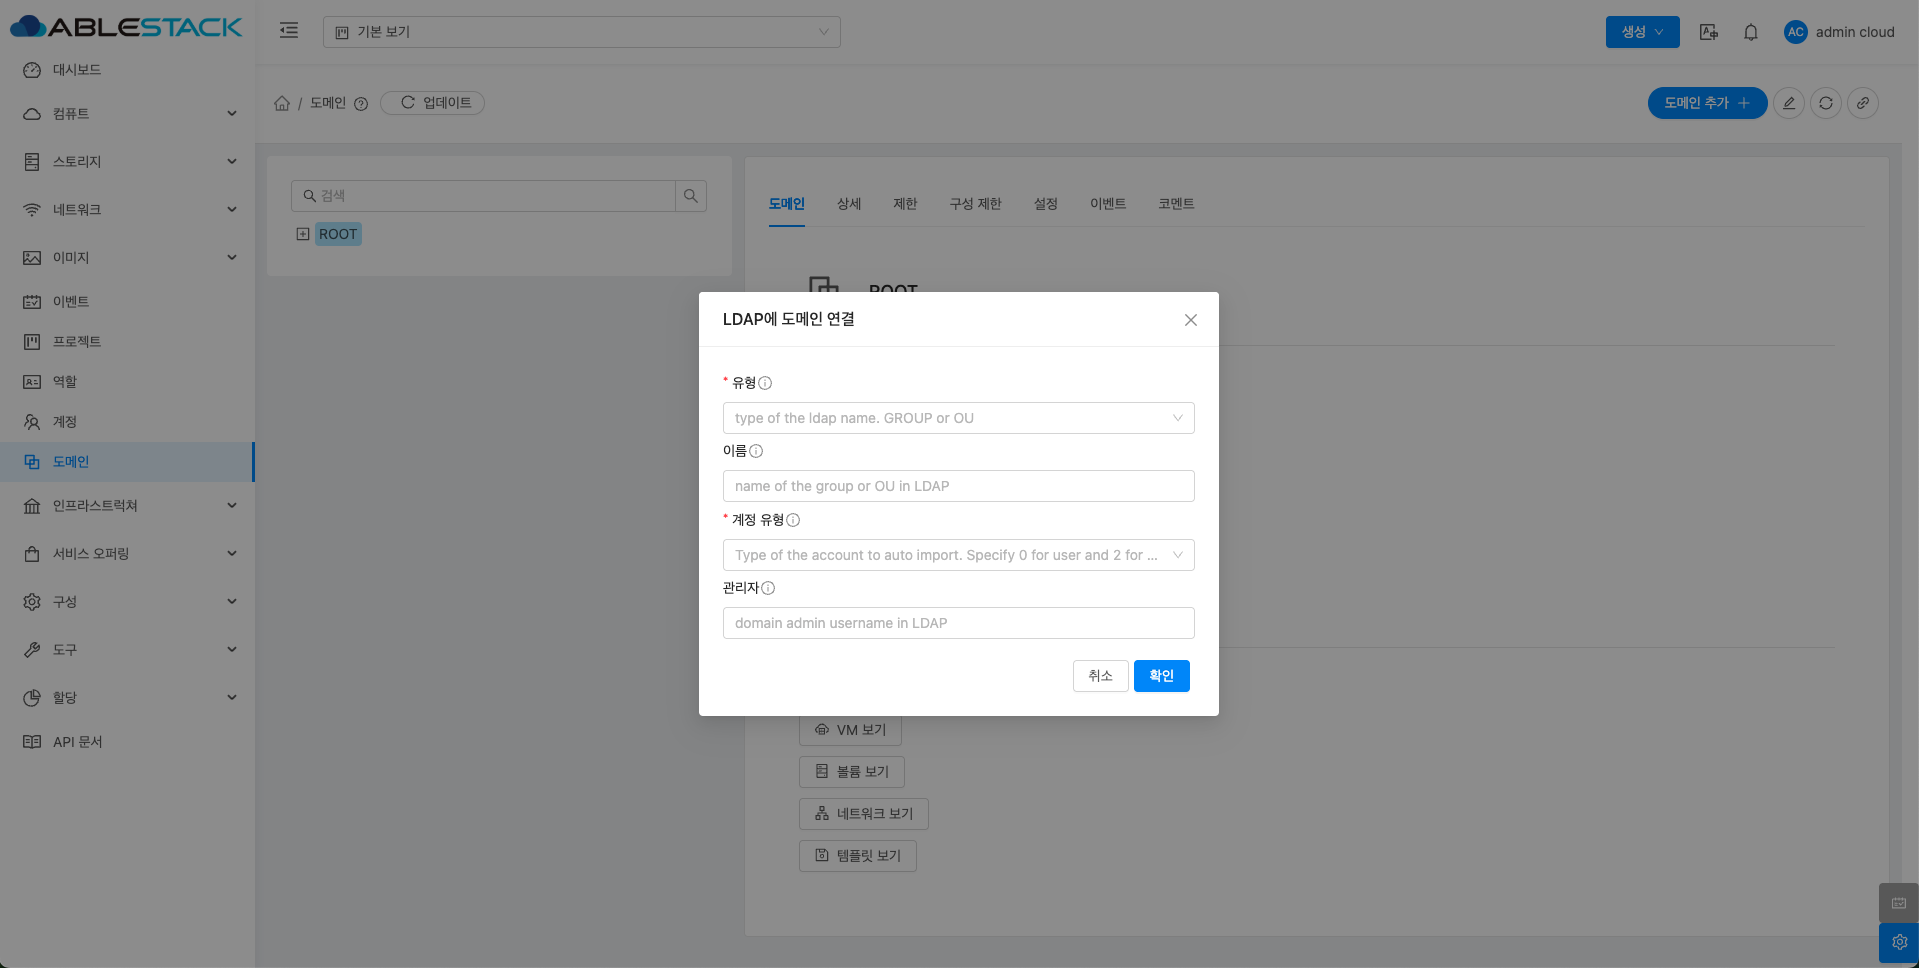Click the 도메인 추가 button

click(1708, 103)
